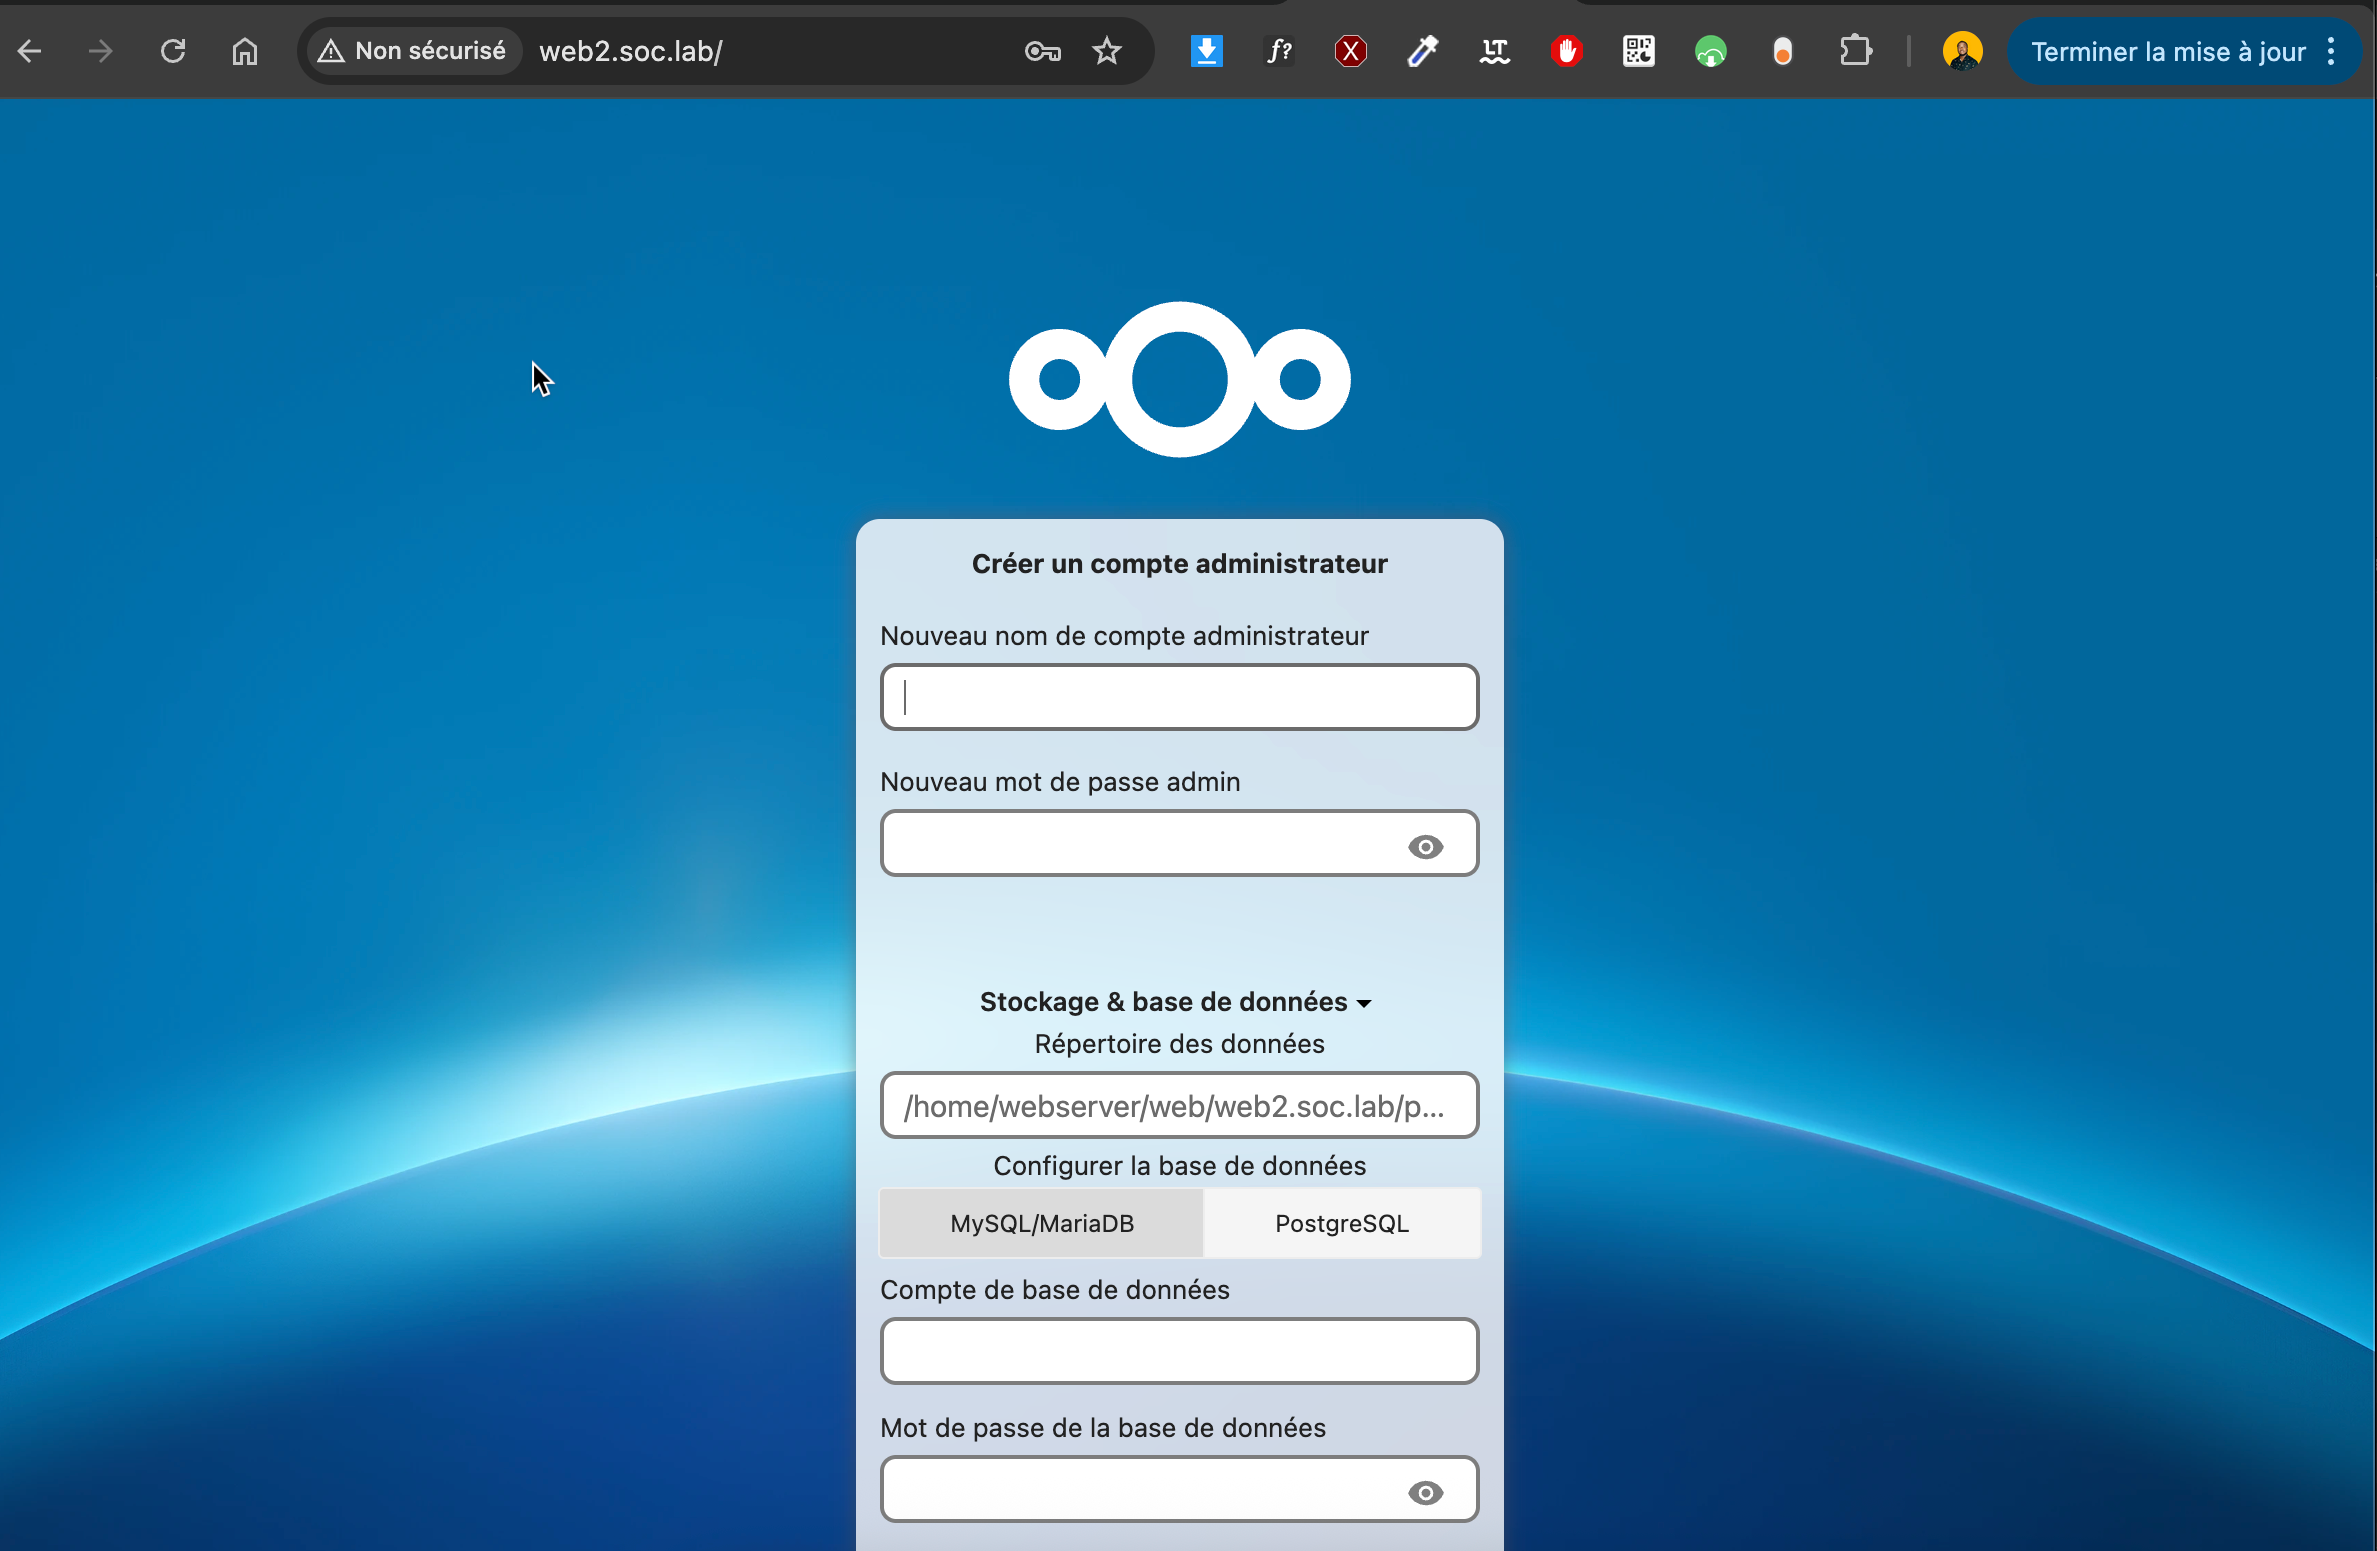
Task: Reveal the database password via the eye toggle
Action: coord(1425,1493)
